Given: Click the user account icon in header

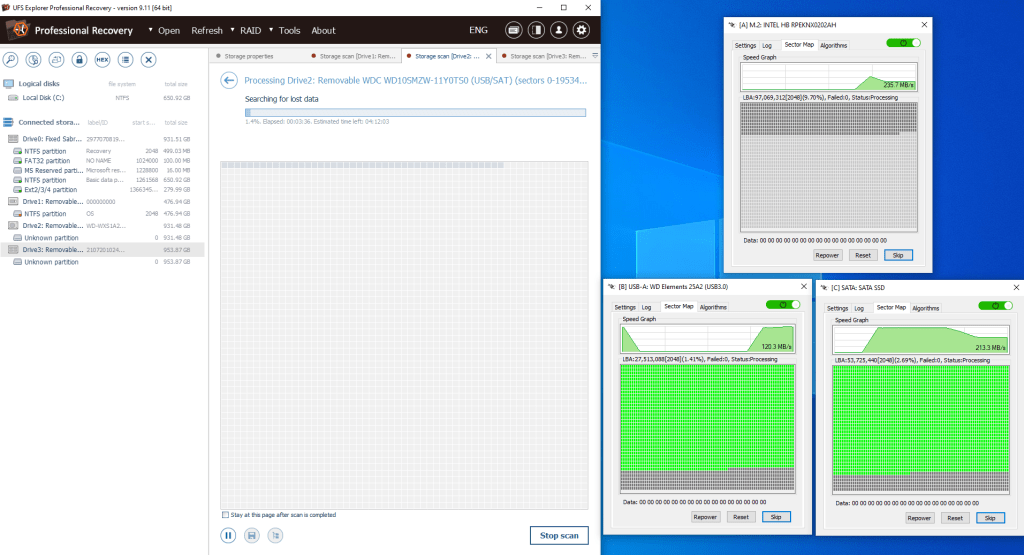Looking at the screenshot, I should pyautogui.click(x=559, y=30).
